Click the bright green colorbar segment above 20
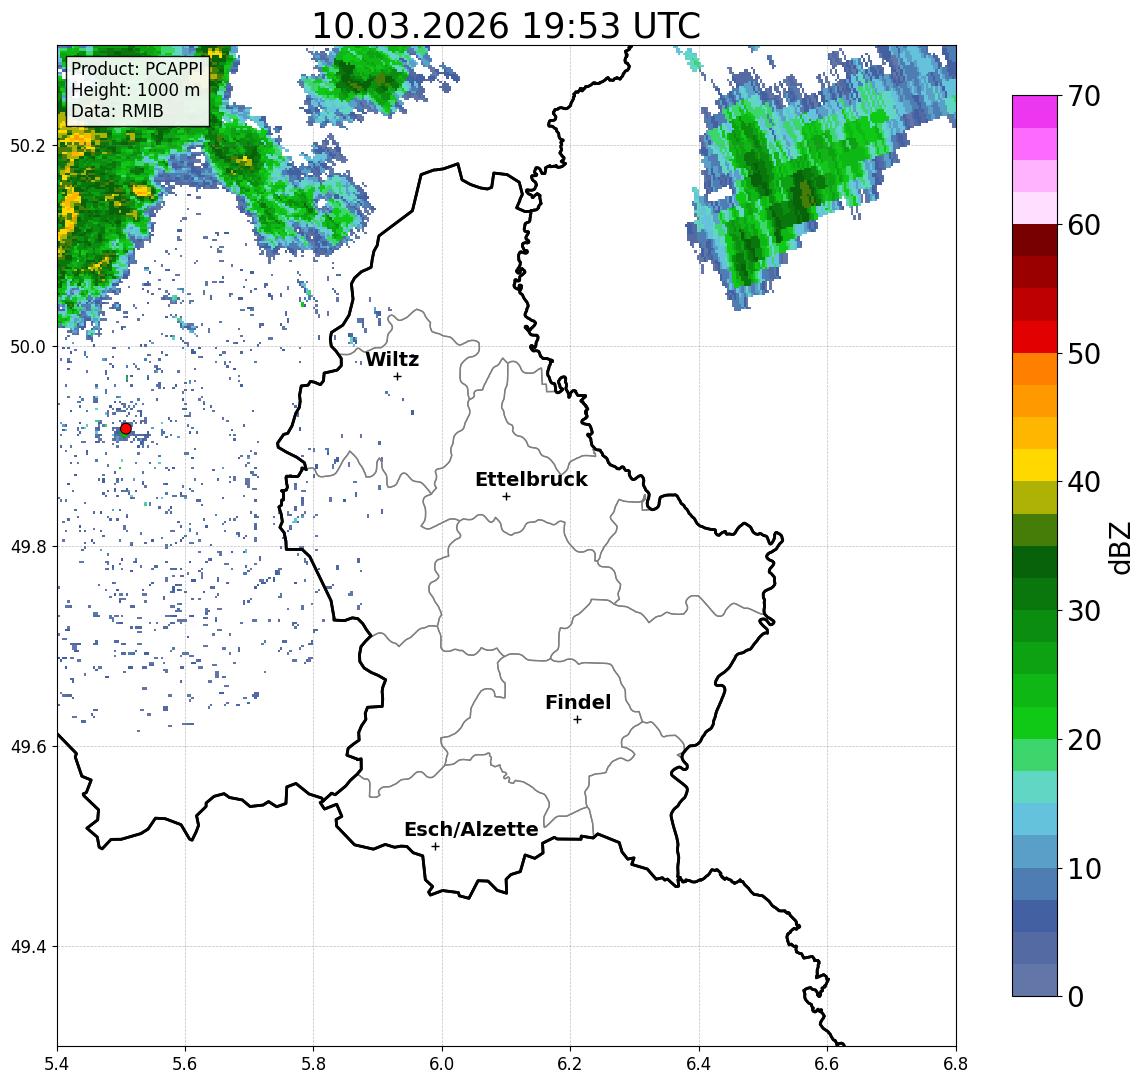The height and width of the screenshot is (1084, 1145). coord(1035,722)
